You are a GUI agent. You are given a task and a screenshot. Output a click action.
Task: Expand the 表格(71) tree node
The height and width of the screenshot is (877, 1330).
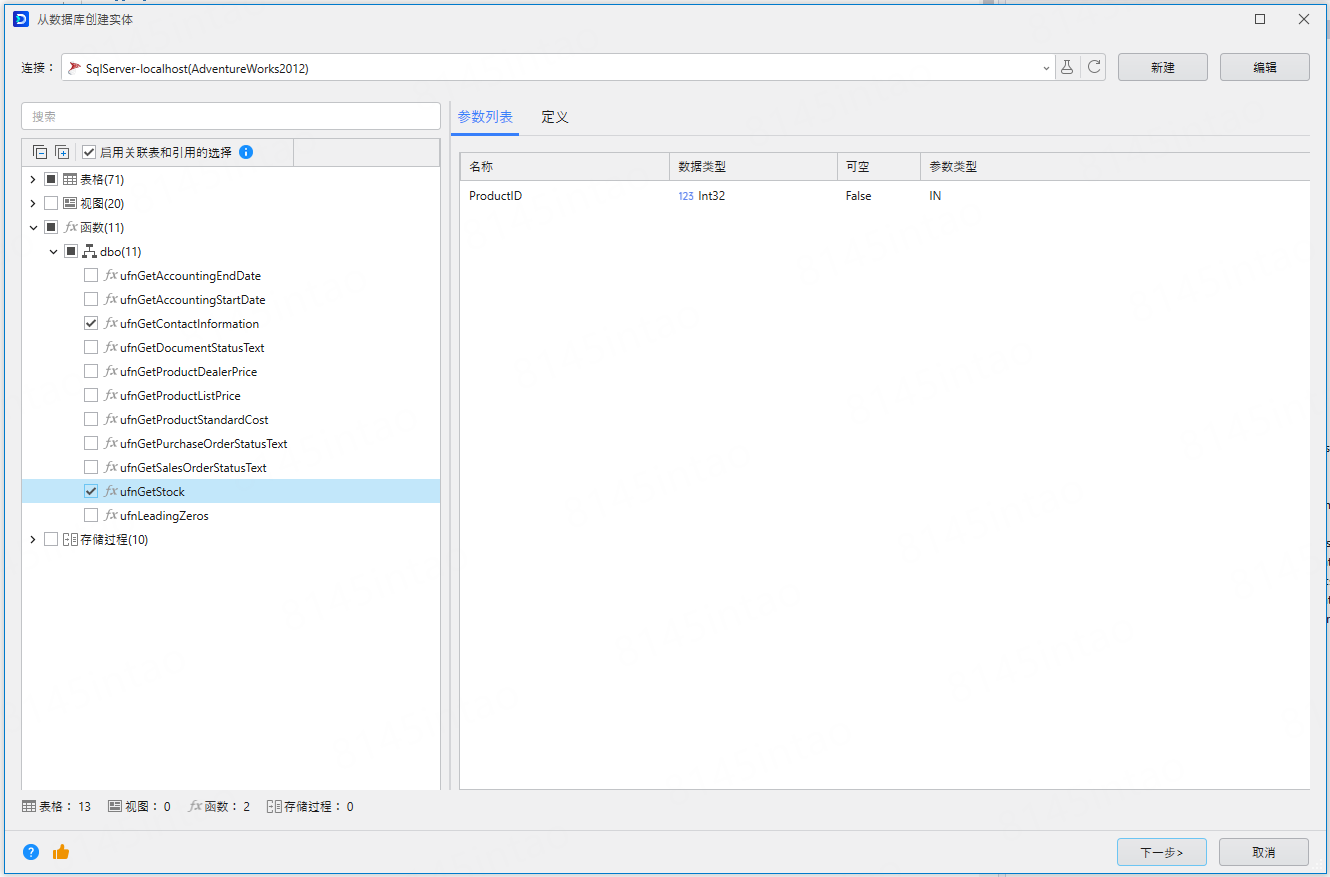tap(33, 180)
